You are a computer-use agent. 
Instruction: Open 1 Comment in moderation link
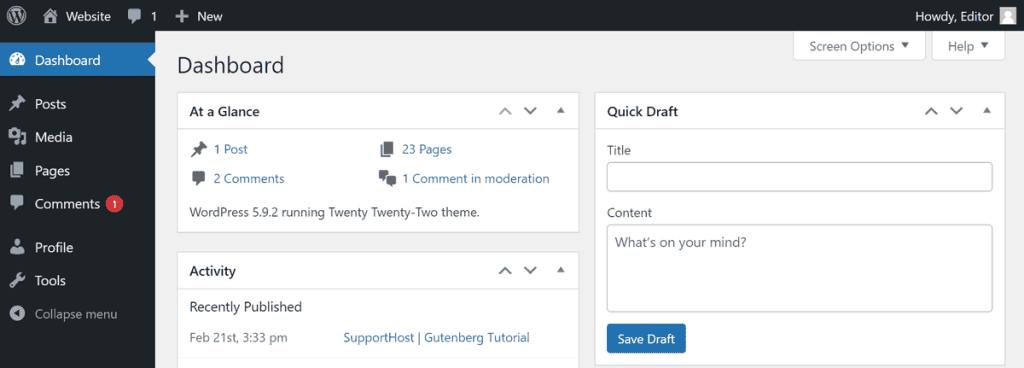click(475, 179)
